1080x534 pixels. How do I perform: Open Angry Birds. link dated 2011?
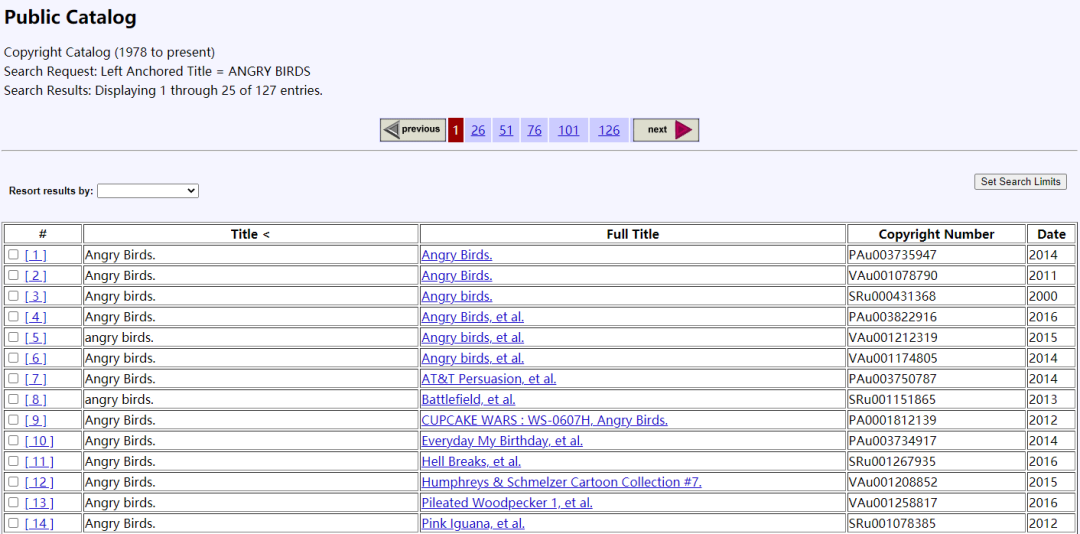tap(457, 276)
